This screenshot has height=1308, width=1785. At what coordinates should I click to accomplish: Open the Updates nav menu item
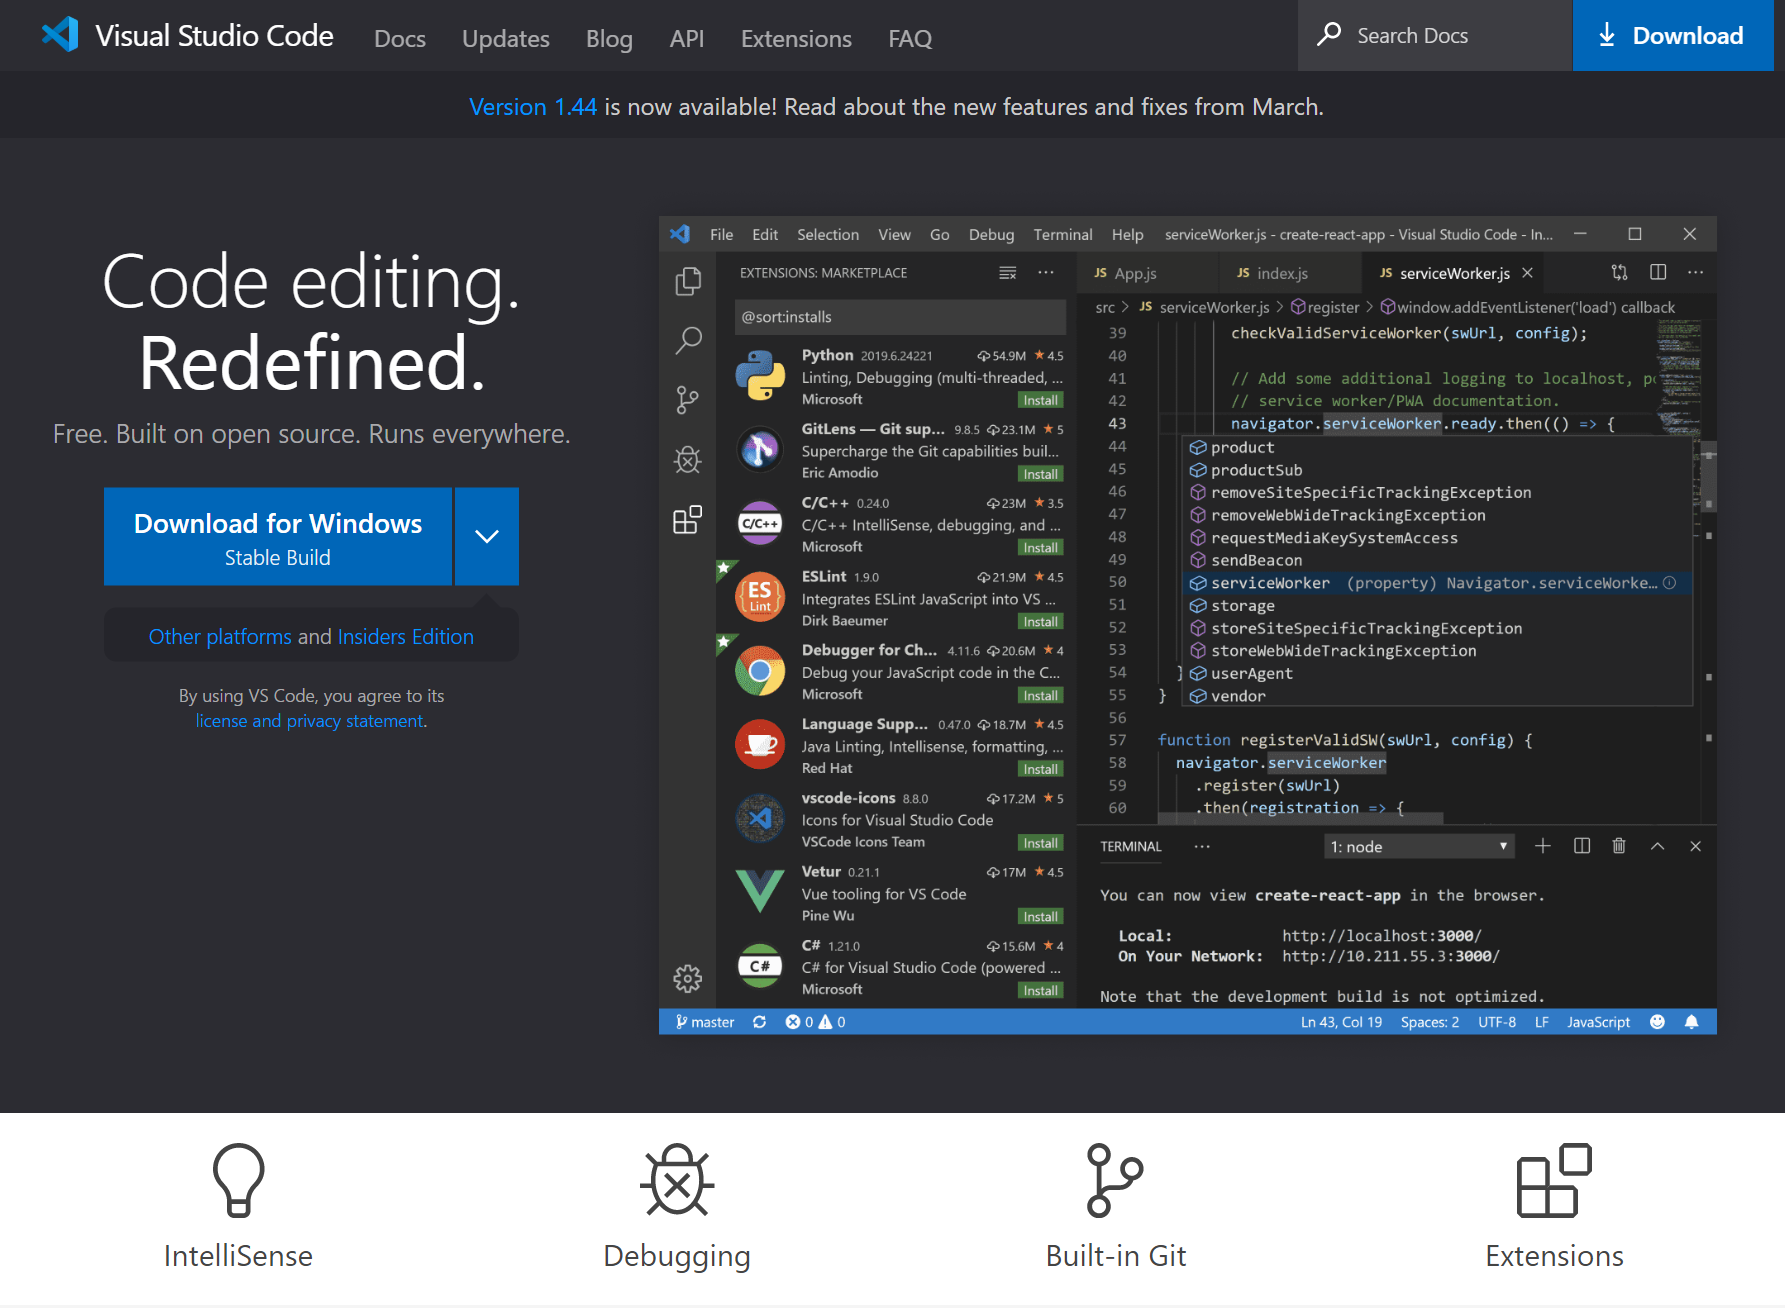[505, 39]
